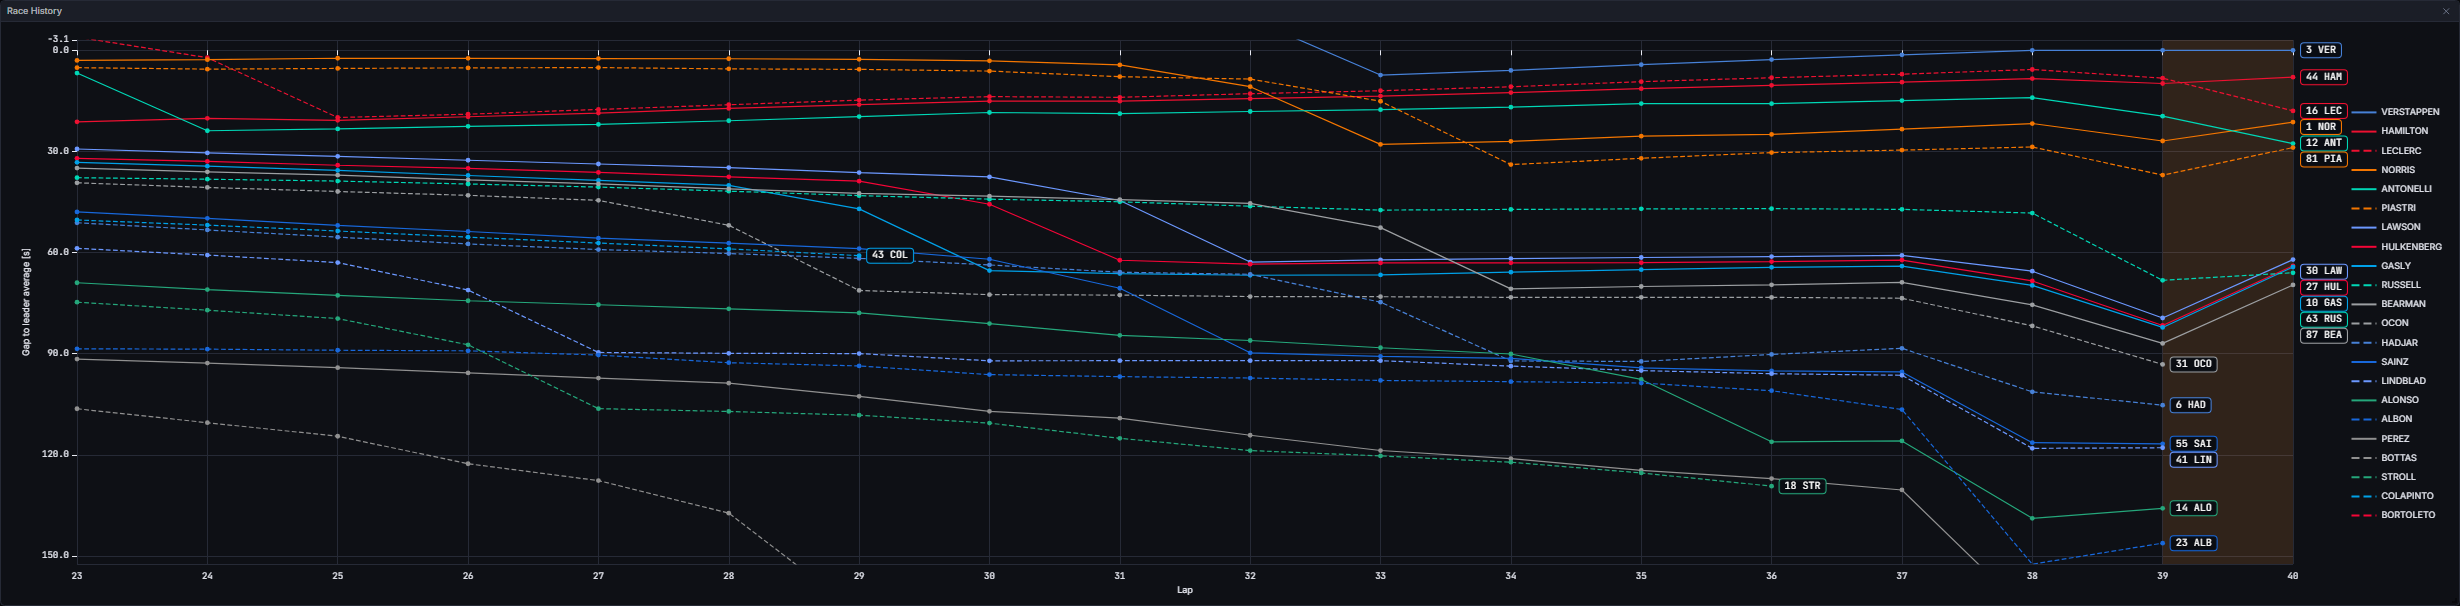Hide the LECLERC legend entry
This screenshot has height=606, width=2460.
2386,151
